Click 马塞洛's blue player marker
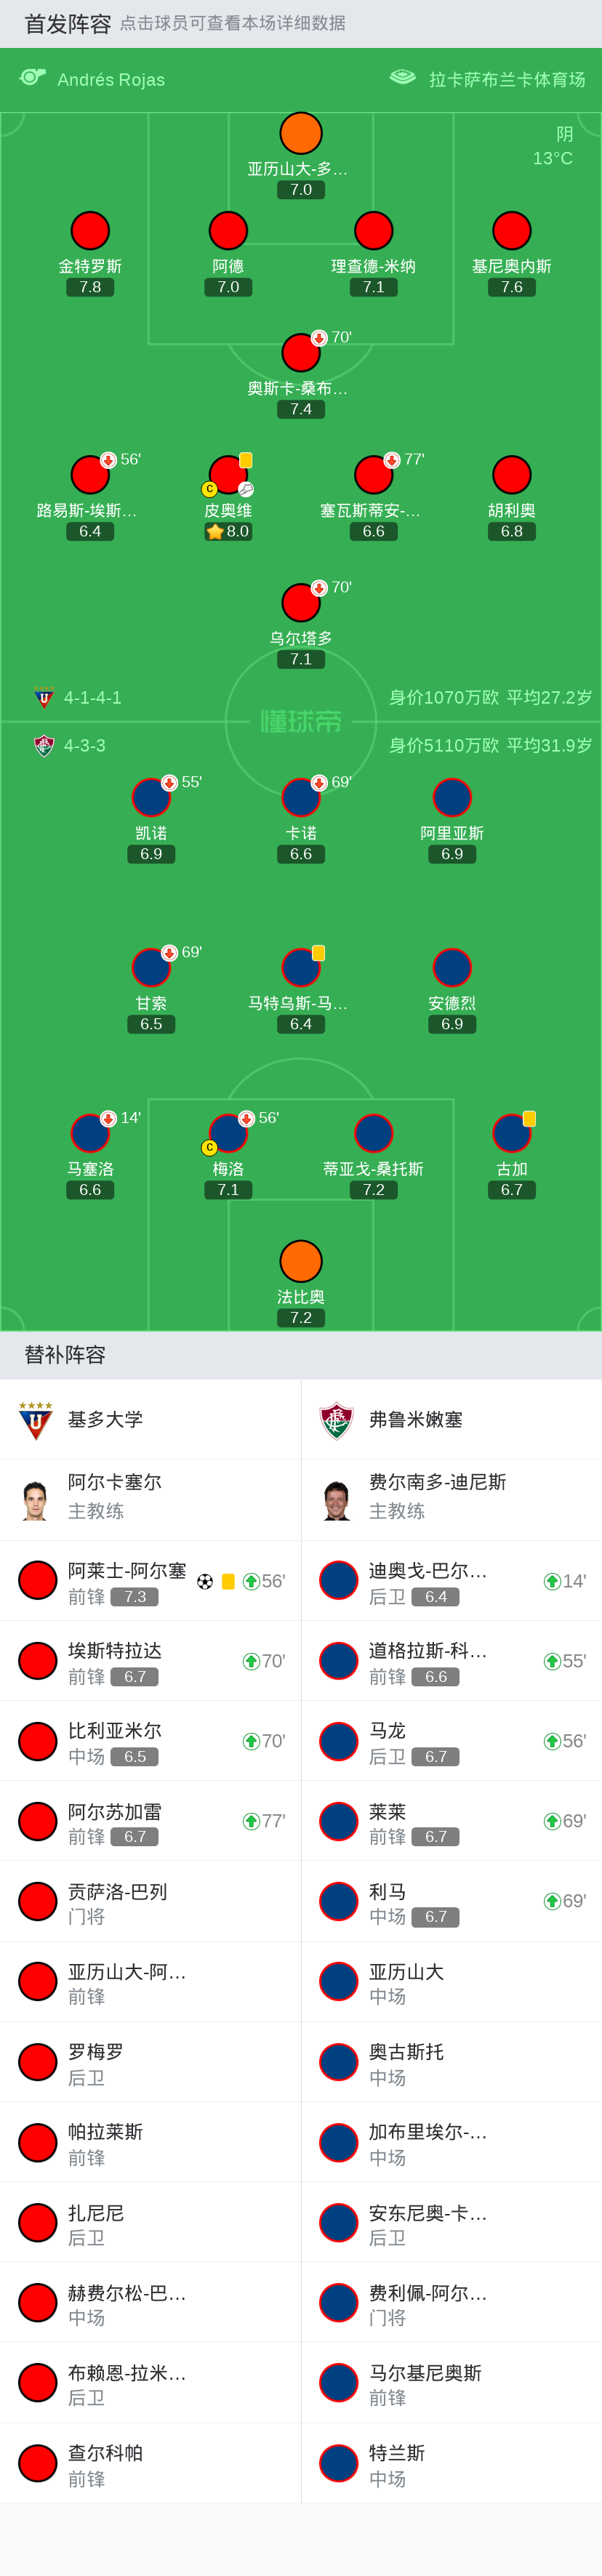The height and width of the screenshot is (2576, 602). [90, 1133]
